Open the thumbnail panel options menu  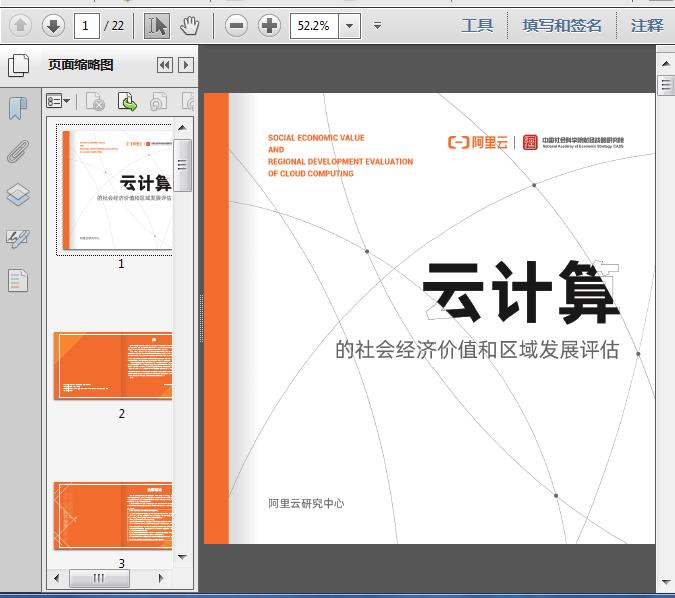coord(58,101)
